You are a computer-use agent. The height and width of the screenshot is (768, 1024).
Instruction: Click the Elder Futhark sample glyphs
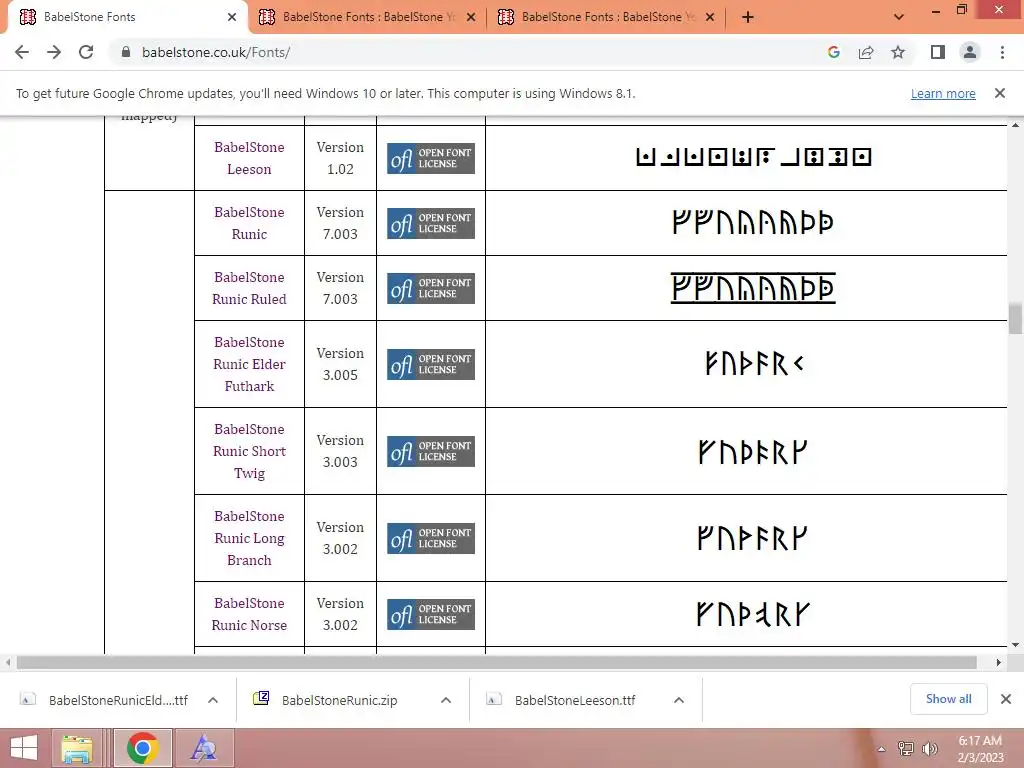(x=754, y=364)
